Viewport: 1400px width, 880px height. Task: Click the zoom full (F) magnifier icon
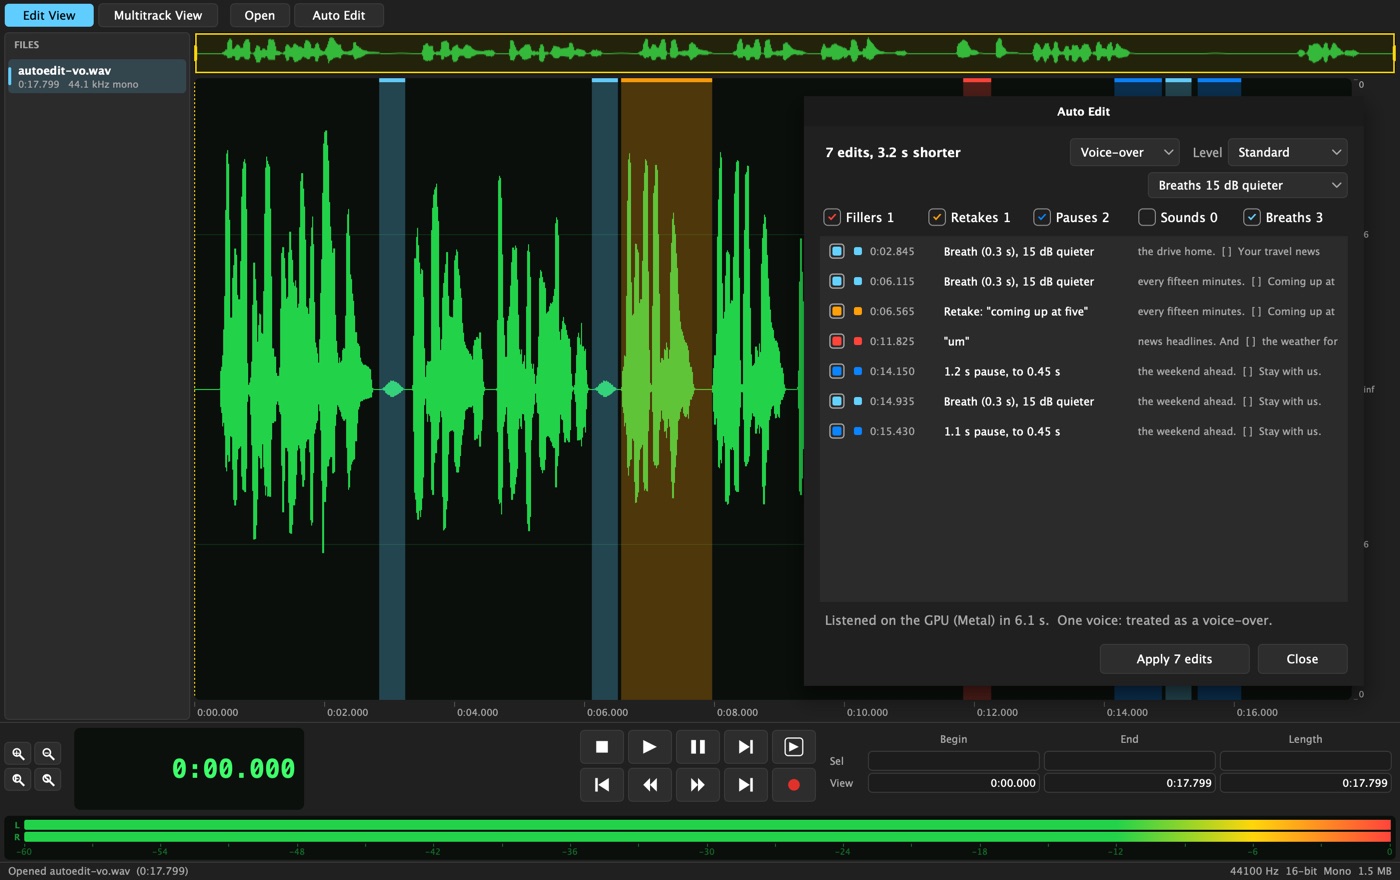coord(18,780)
